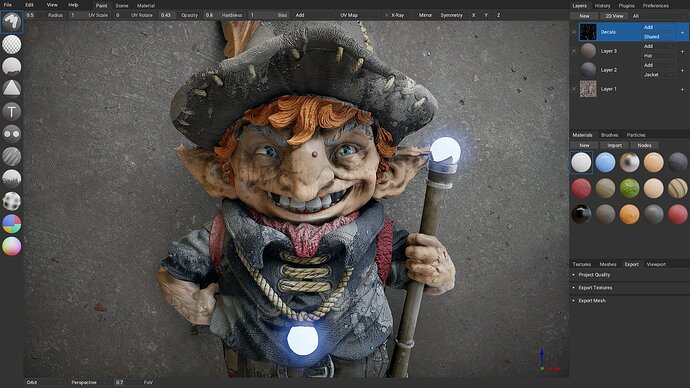Open the Meshes tab
Screen dimensions: 690x388
608,264
